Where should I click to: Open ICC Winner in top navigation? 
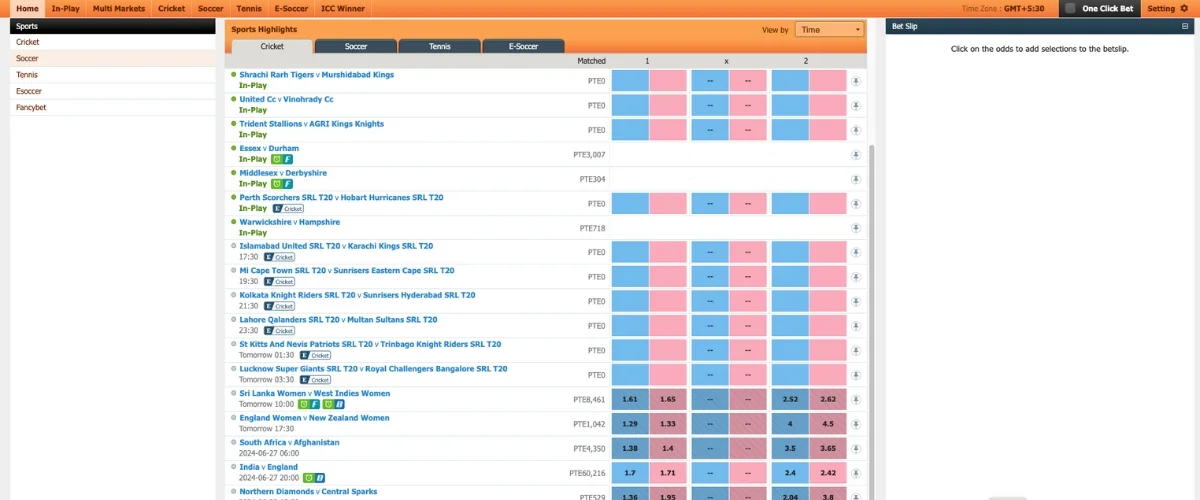tap(342, 8)
